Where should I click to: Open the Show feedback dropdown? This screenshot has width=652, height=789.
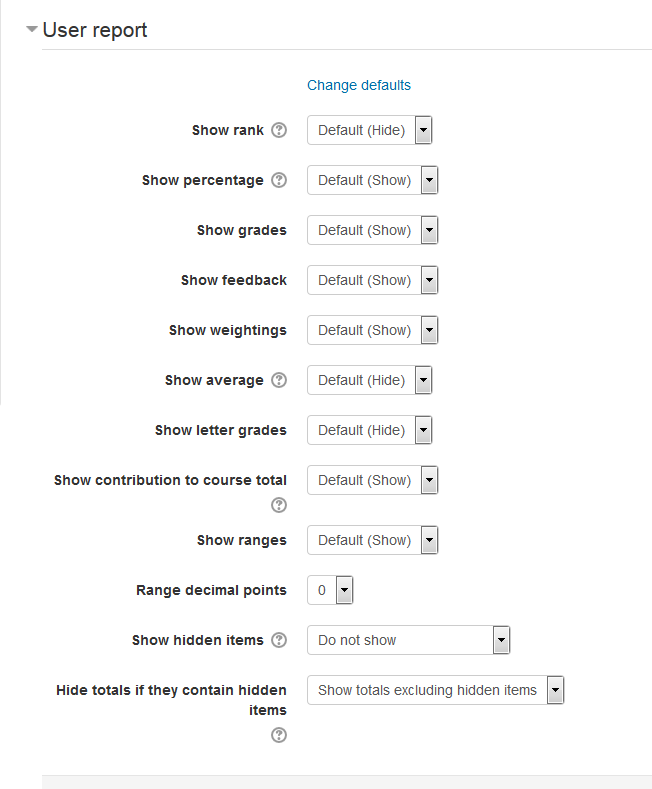tap(373, 280)
